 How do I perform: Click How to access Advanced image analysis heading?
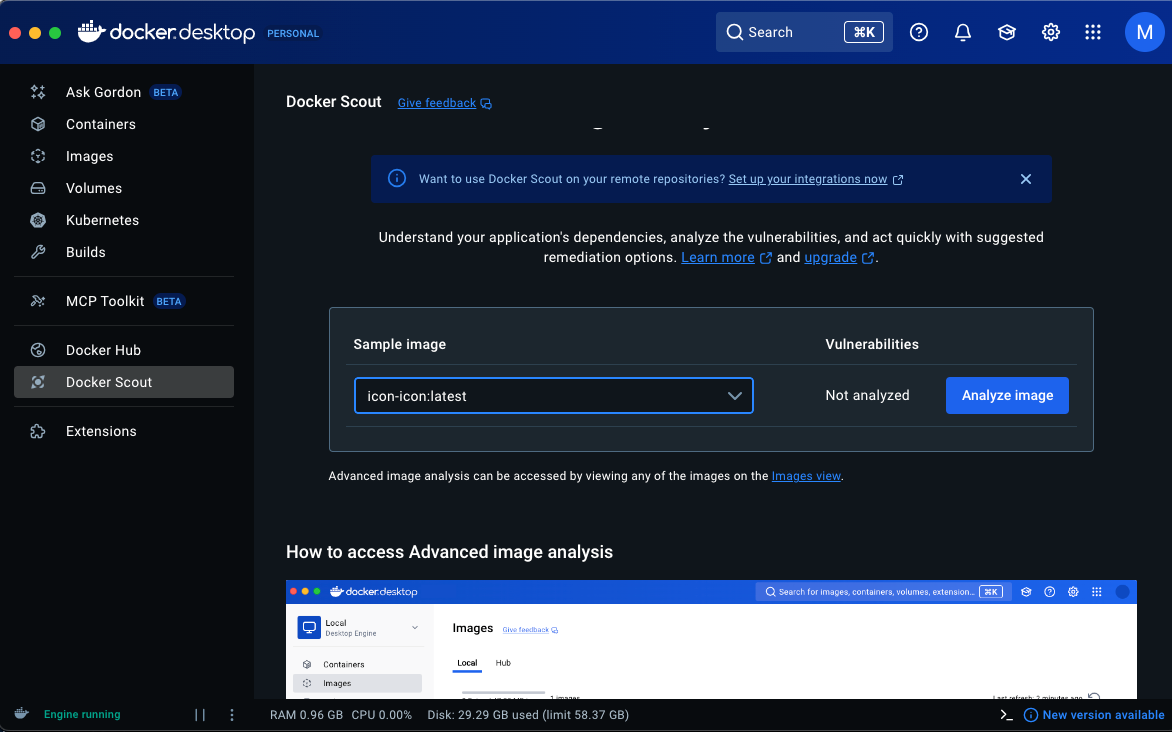coord(449,552)
